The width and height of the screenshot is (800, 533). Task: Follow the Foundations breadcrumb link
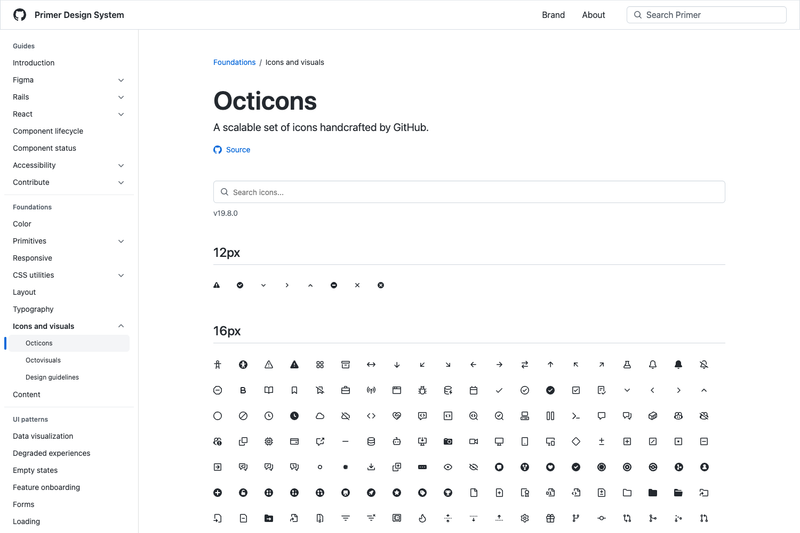coord(234,62)
